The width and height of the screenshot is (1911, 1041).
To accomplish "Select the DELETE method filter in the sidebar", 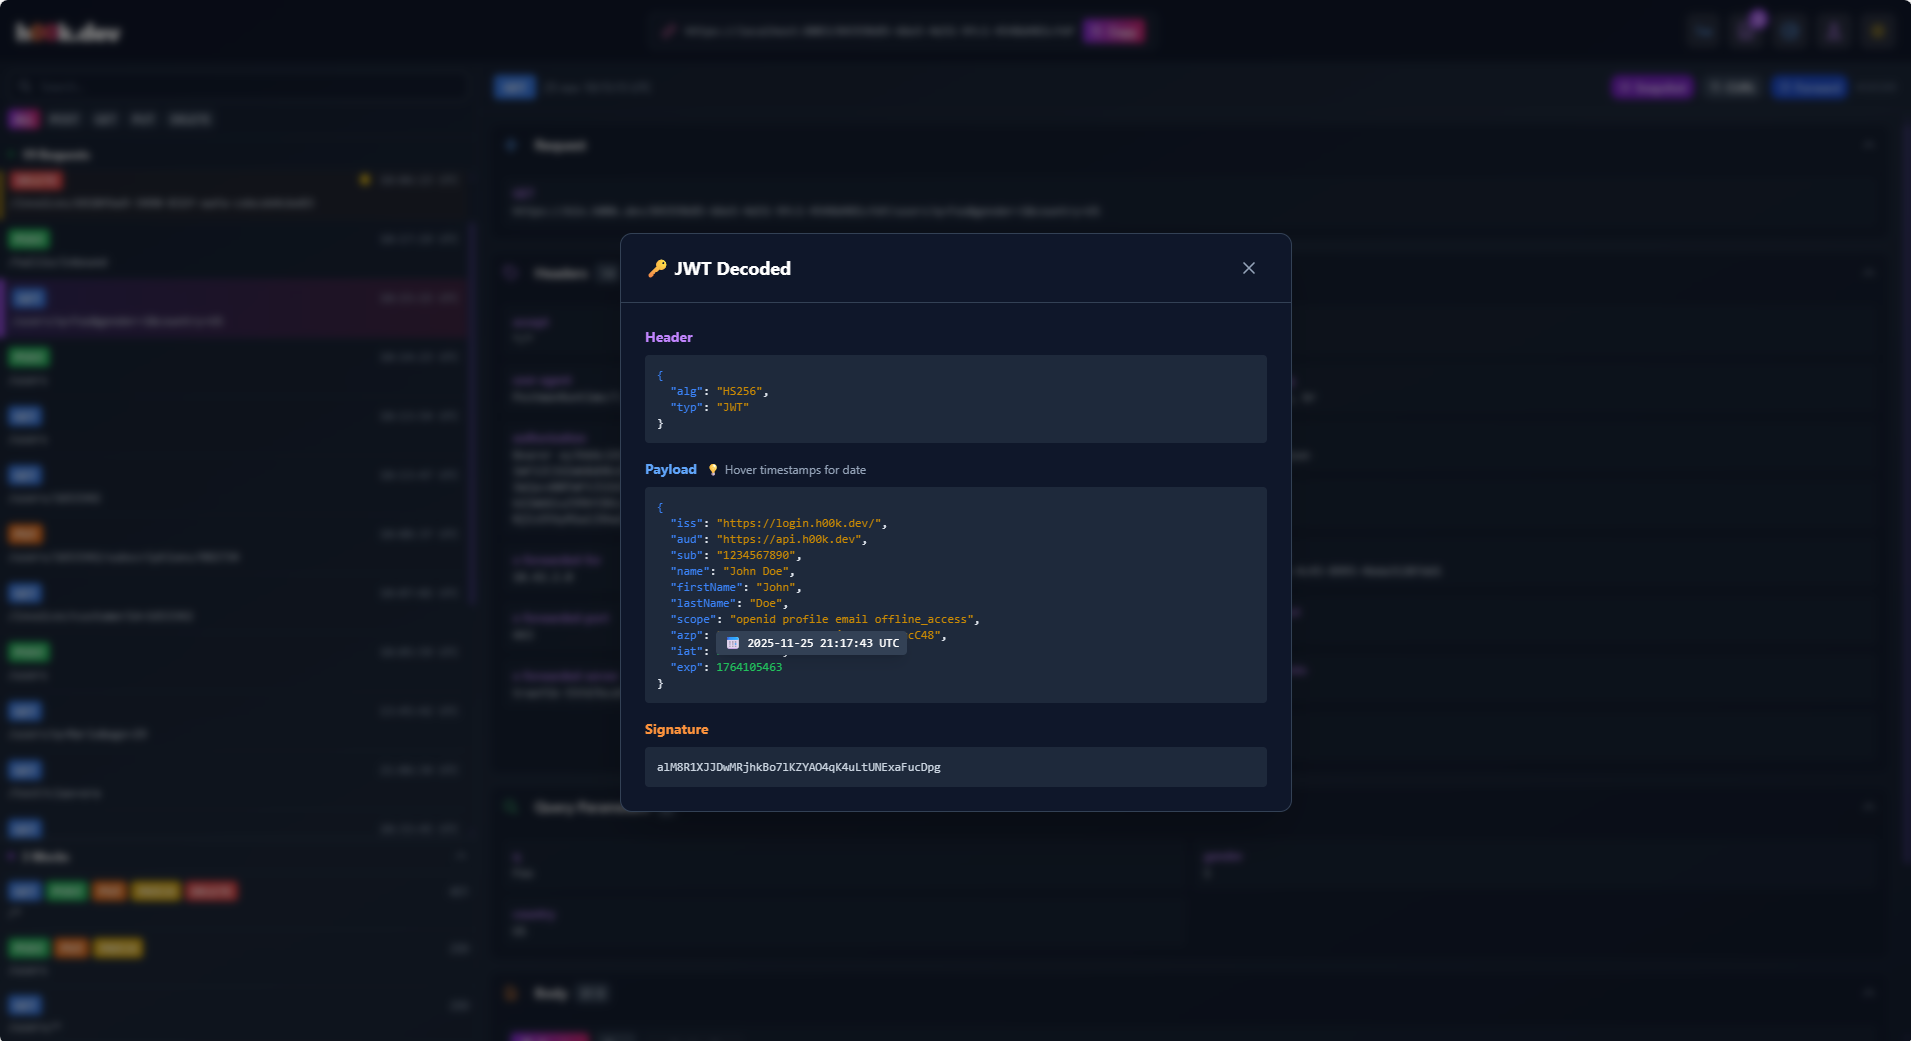I will (x=190, y=119).
